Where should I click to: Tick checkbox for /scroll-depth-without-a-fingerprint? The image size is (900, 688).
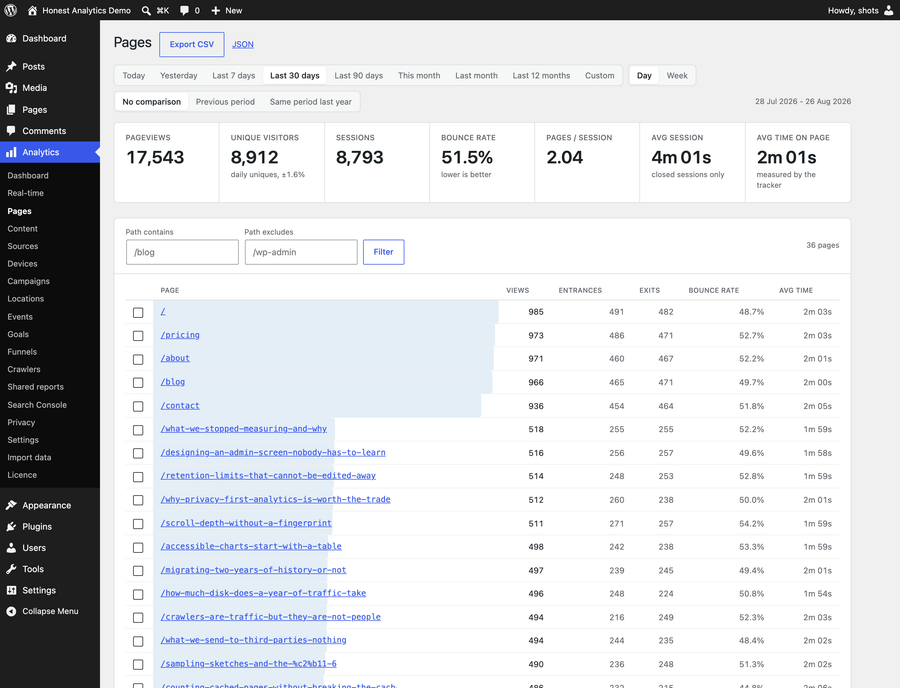[x=138, y=524]
